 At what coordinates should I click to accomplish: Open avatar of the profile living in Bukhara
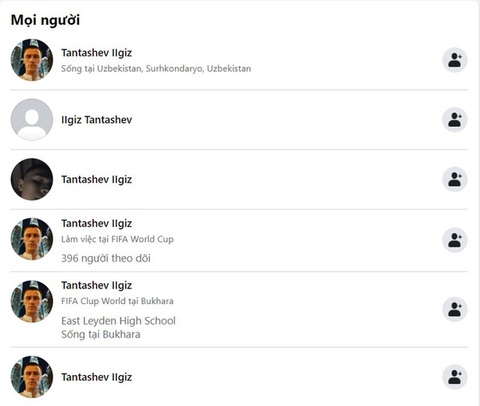(x=32, y=301)
